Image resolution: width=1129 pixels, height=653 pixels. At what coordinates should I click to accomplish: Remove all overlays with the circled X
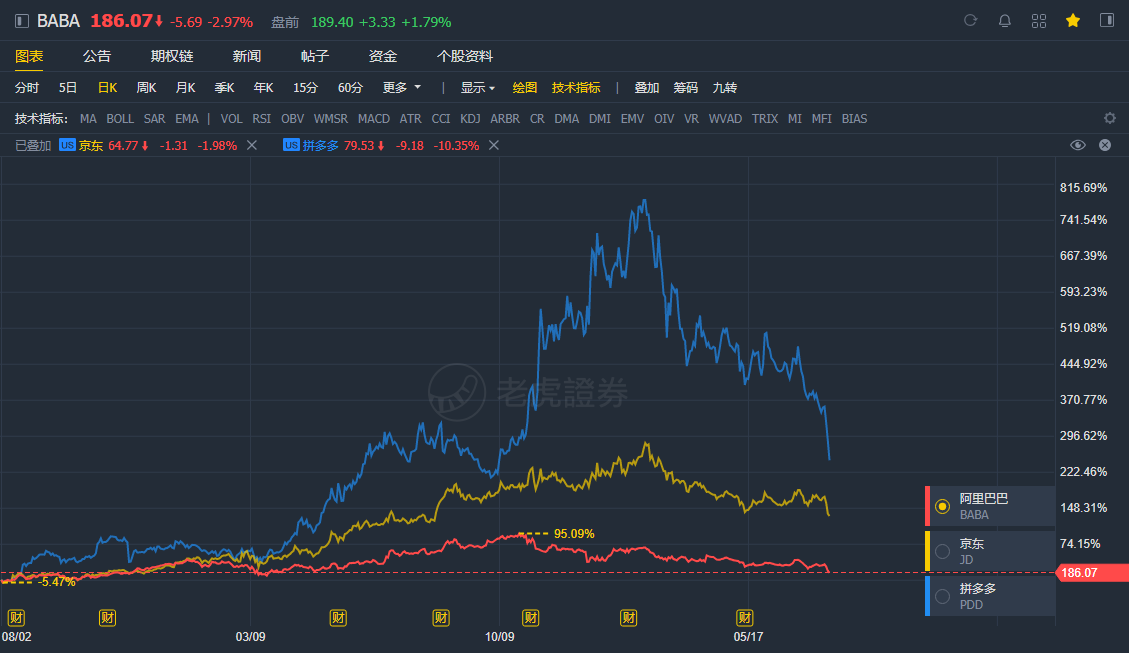pos(1105,145)
